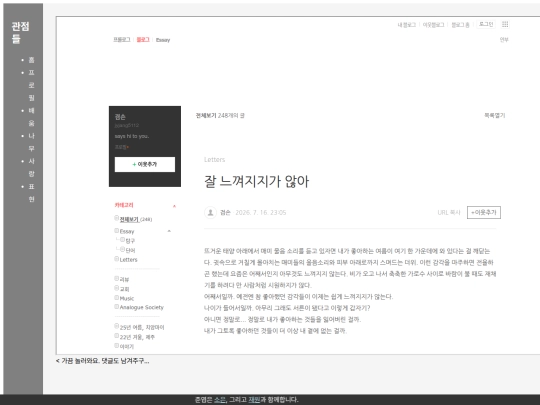Open 나무 in the gray sidebar
The image size is (540, 405).
[31, 142]
